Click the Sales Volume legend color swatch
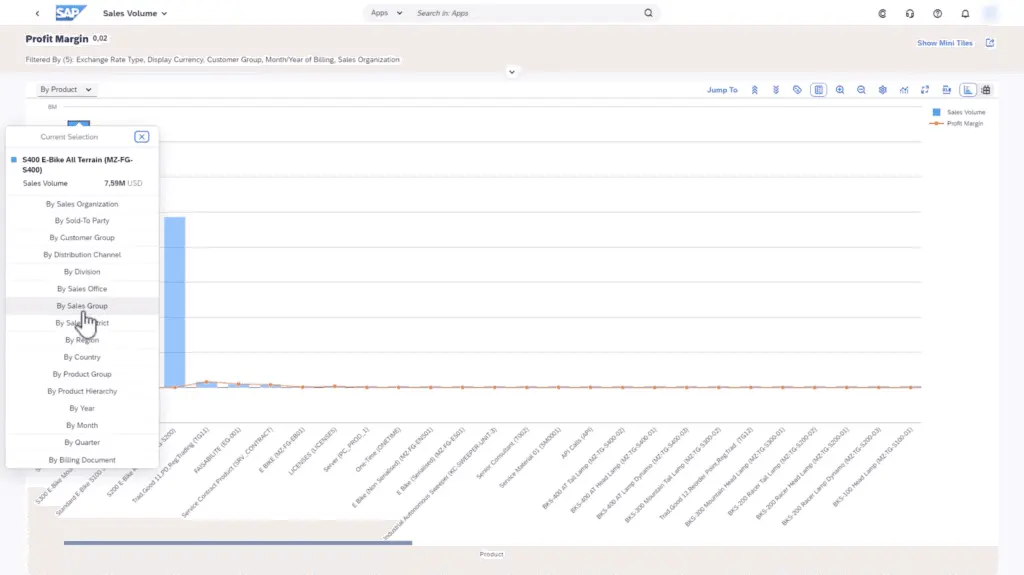 [936, 112]
